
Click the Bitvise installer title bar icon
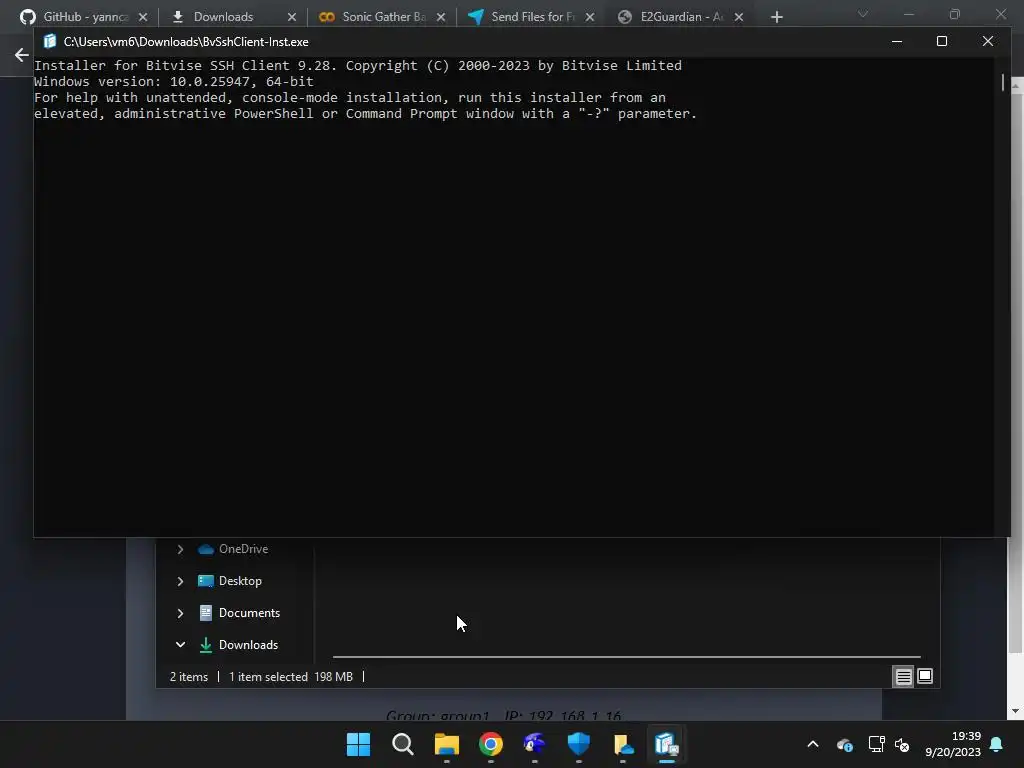50,41
